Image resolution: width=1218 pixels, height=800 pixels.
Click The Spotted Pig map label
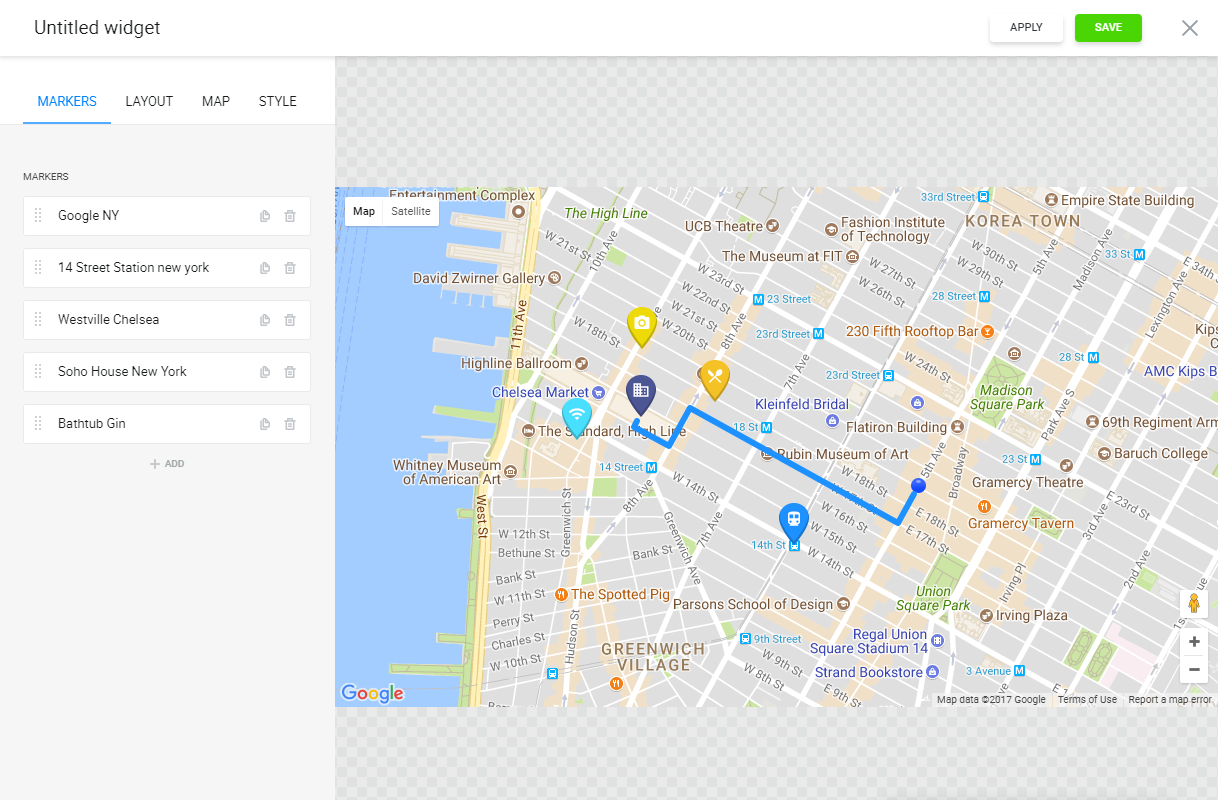pyautogui.click(x=620, y=595)
